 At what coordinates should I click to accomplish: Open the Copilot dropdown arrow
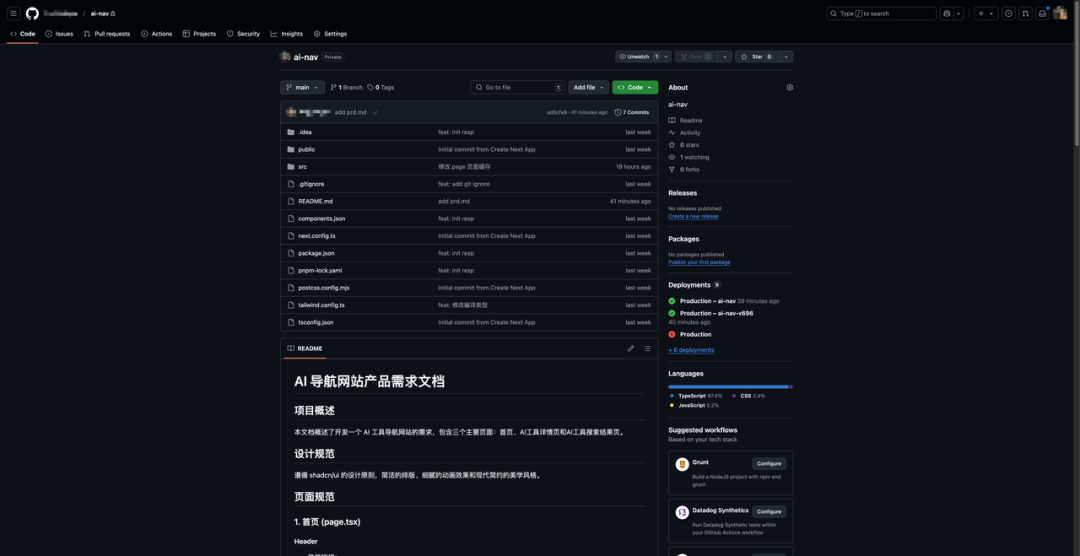tap(959, 13)
